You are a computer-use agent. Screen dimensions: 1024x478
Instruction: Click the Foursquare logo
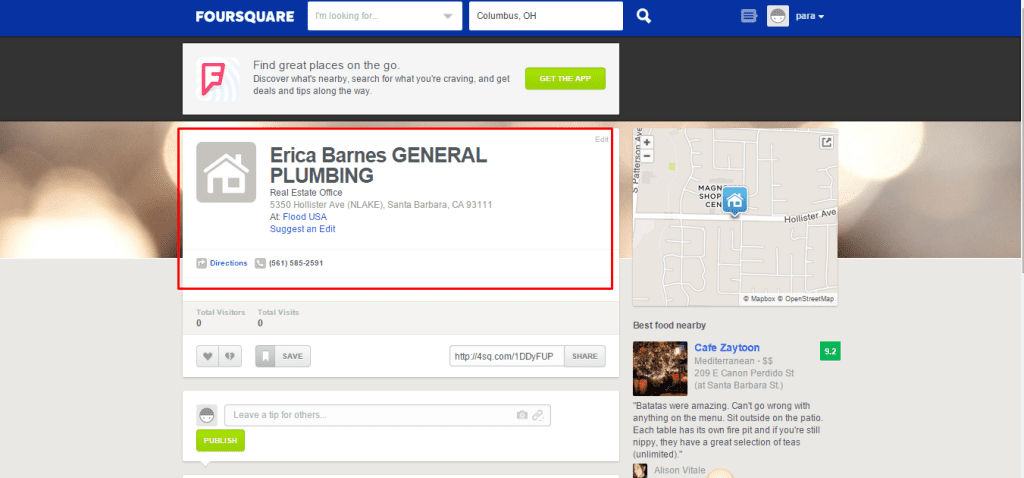245,16
